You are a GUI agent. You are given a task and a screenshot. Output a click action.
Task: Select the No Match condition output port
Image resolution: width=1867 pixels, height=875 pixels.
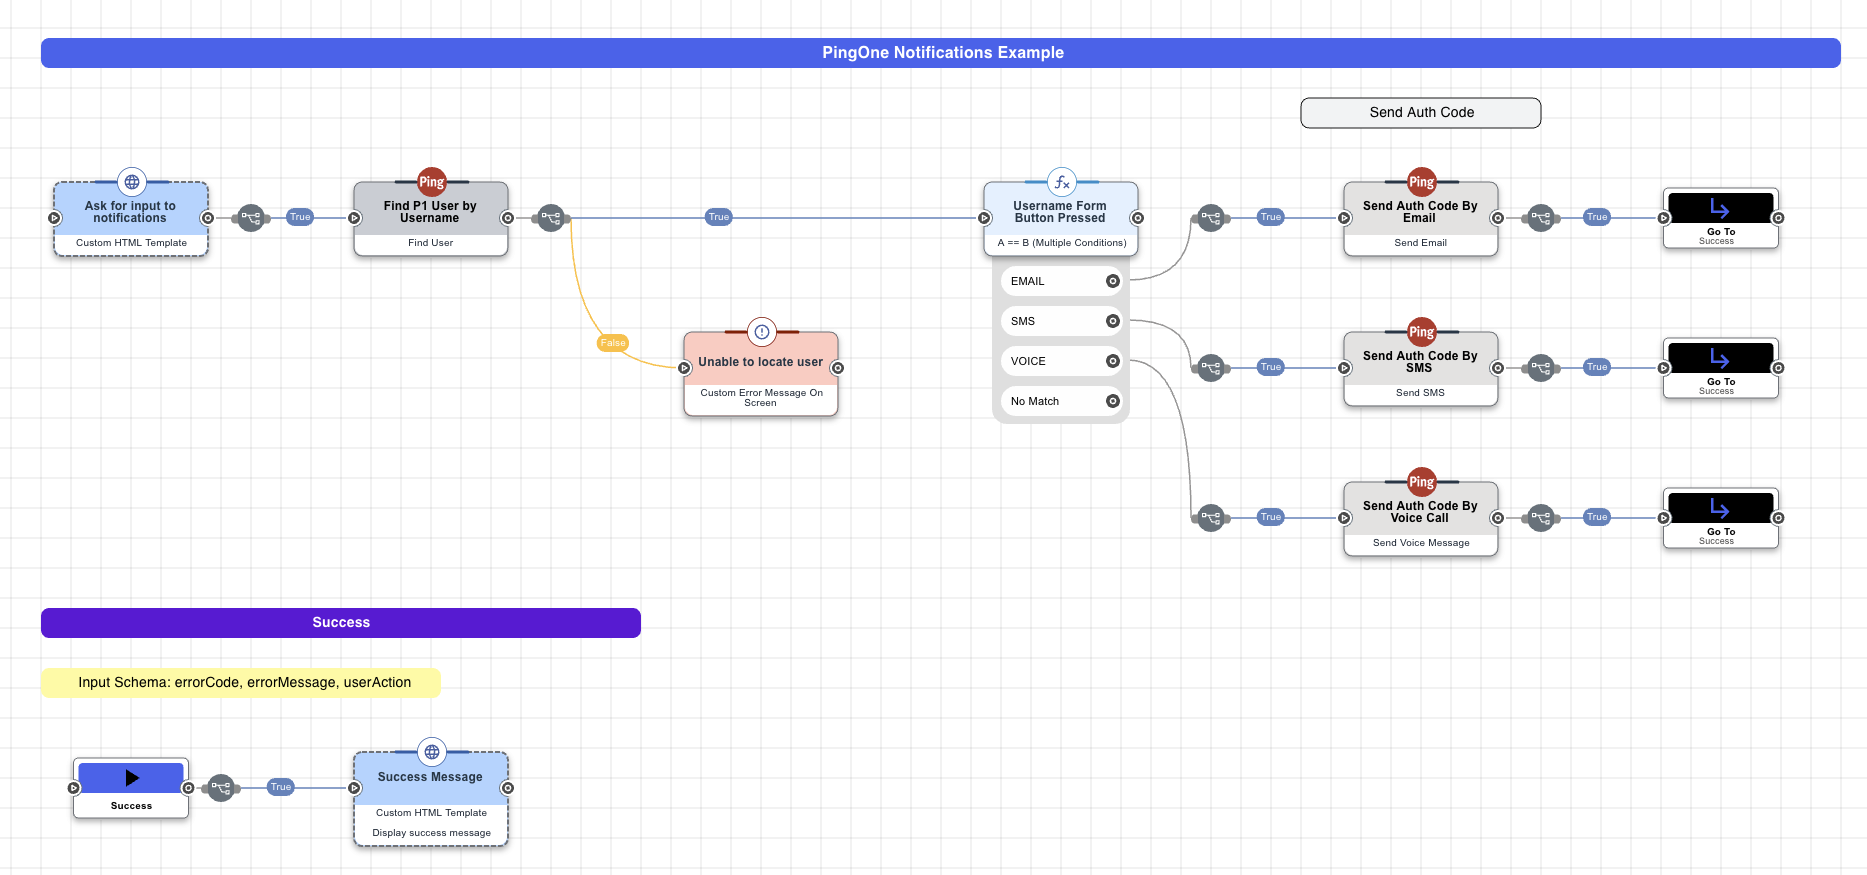pyautogui.click(x=1112, y=401)
